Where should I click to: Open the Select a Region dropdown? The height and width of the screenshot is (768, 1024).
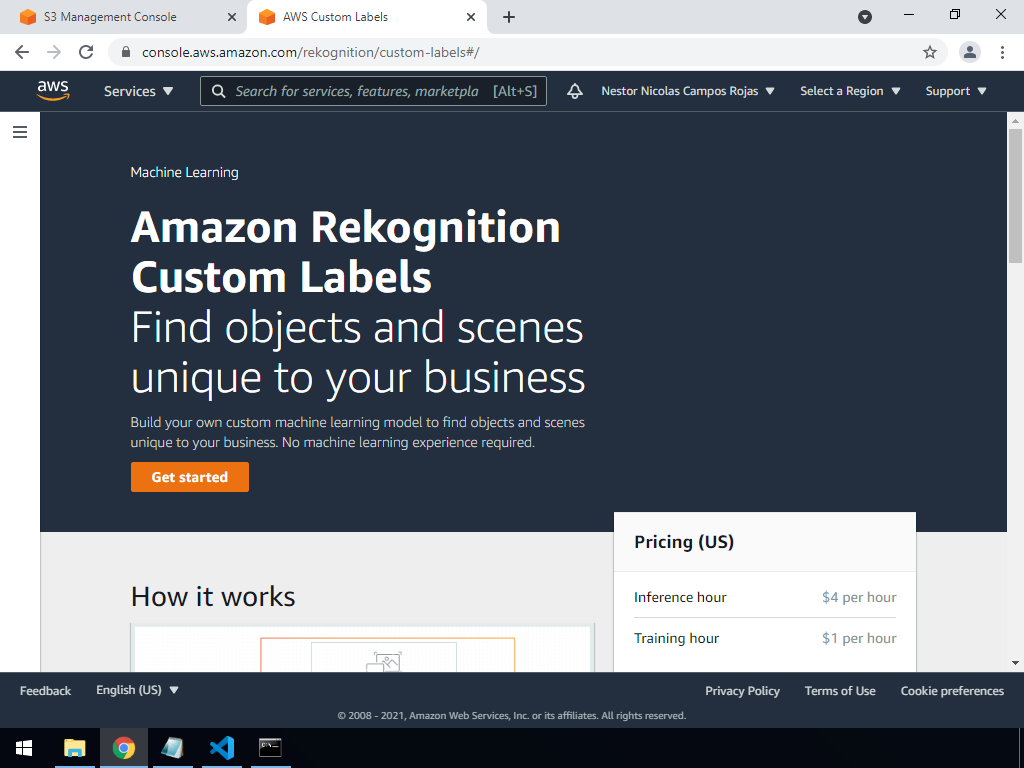[850, 91]
